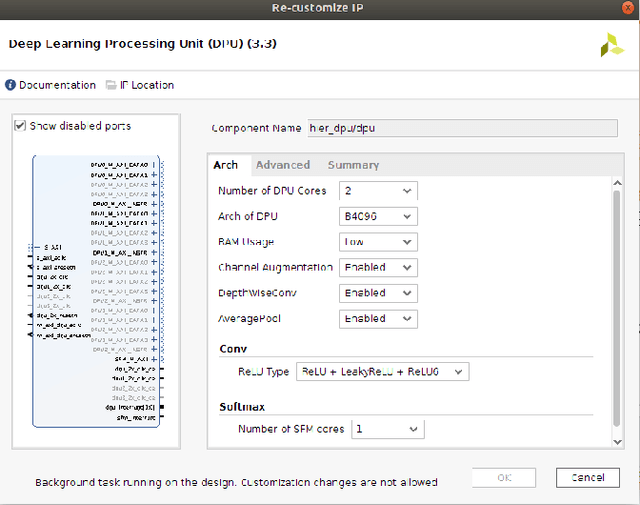Open the DepthWiseConv dropdown
640x505 pixels.
(379, 293)
